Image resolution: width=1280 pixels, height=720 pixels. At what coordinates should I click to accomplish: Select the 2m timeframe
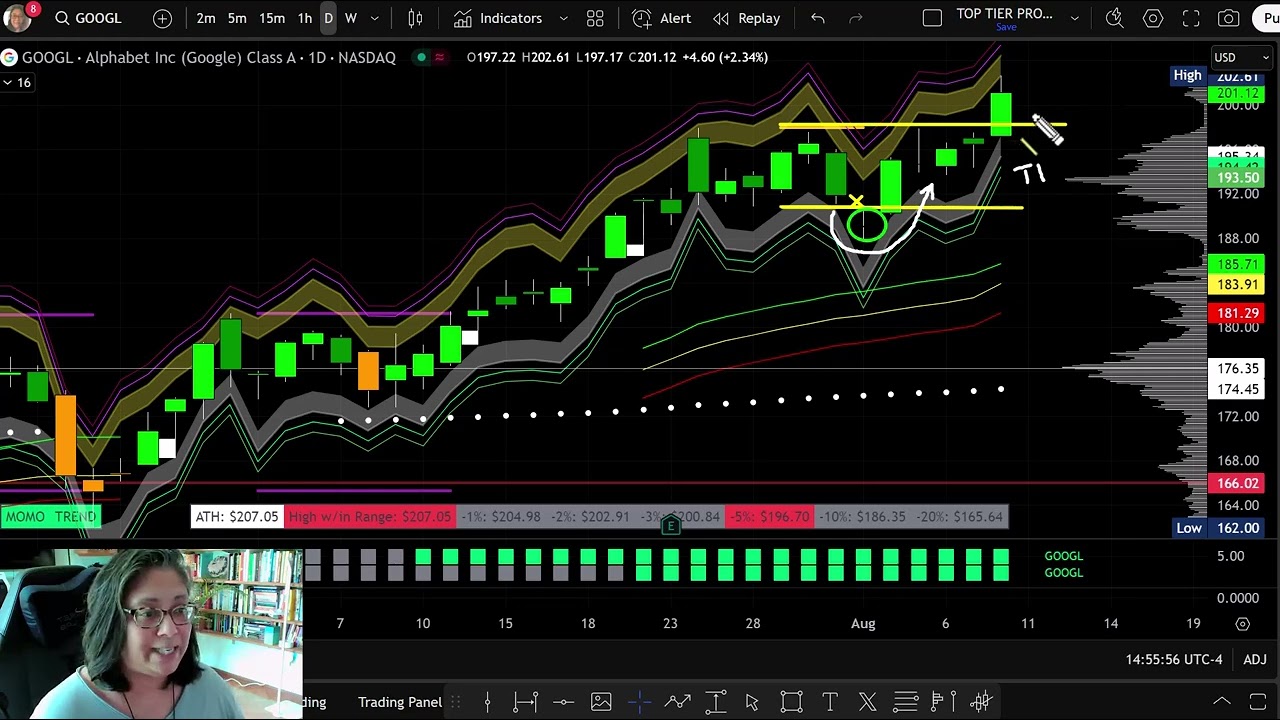click(x=206, y=18)
